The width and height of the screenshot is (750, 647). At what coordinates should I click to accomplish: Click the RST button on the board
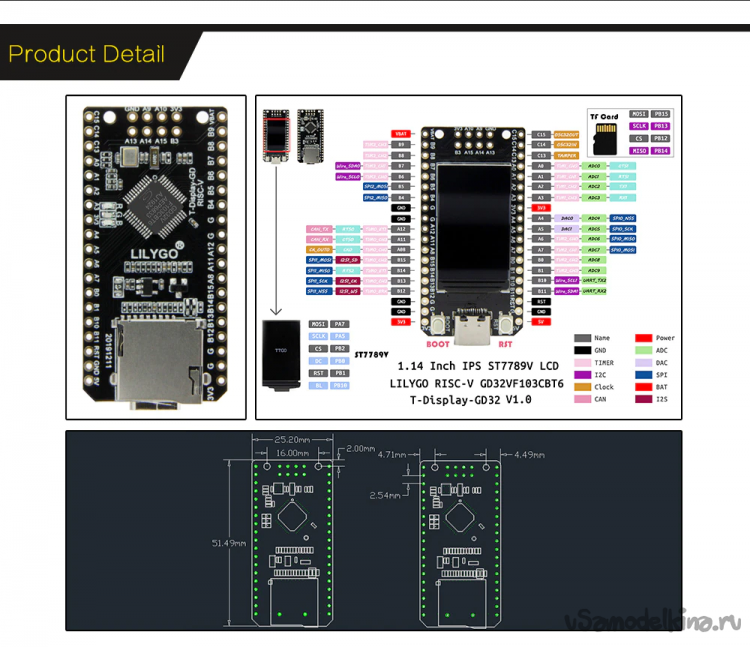pos(507,314)
